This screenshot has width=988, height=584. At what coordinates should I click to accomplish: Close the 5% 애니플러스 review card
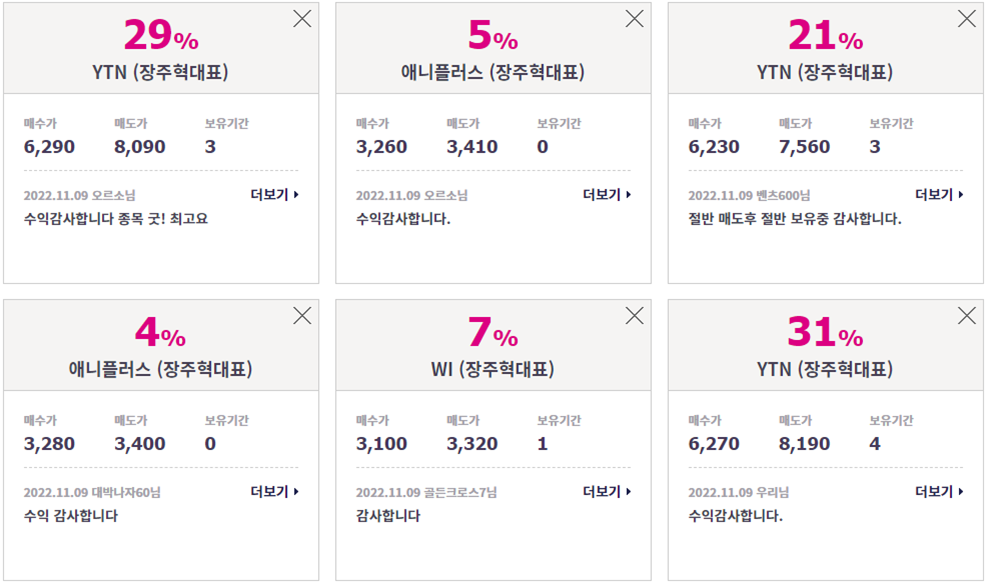[635, 19]
